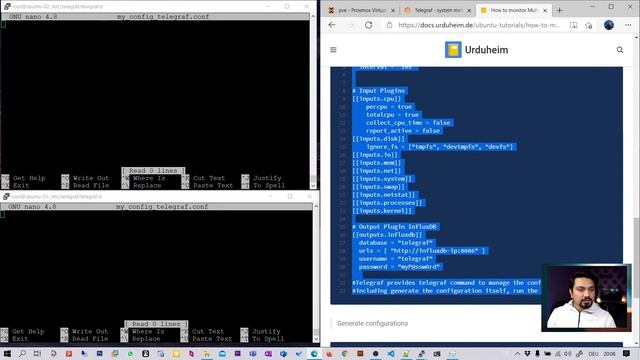Click "Where Is" in bottom nano window
This screenshot has height=360, width=640.
point(148,331)
